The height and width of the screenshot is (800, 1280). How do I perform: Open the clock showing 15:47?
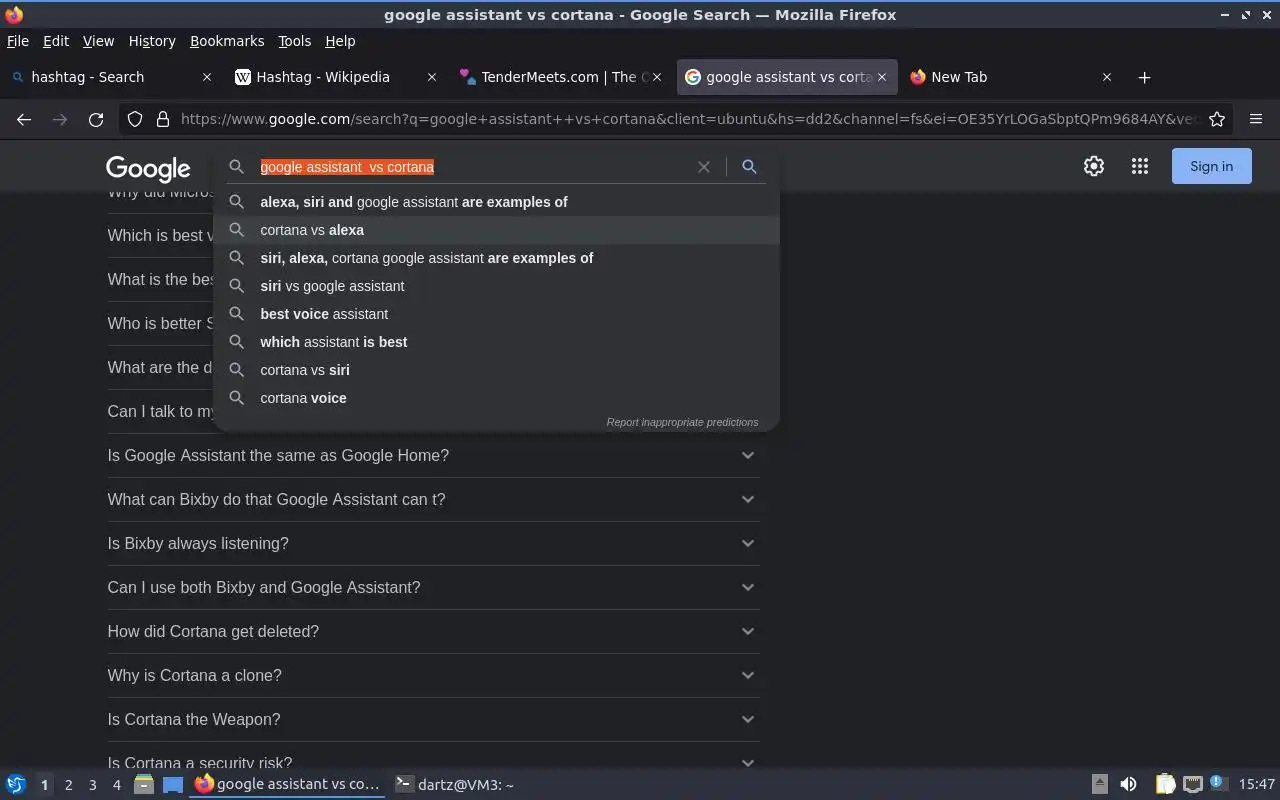pyautogui.click(x=1257, y=785)
